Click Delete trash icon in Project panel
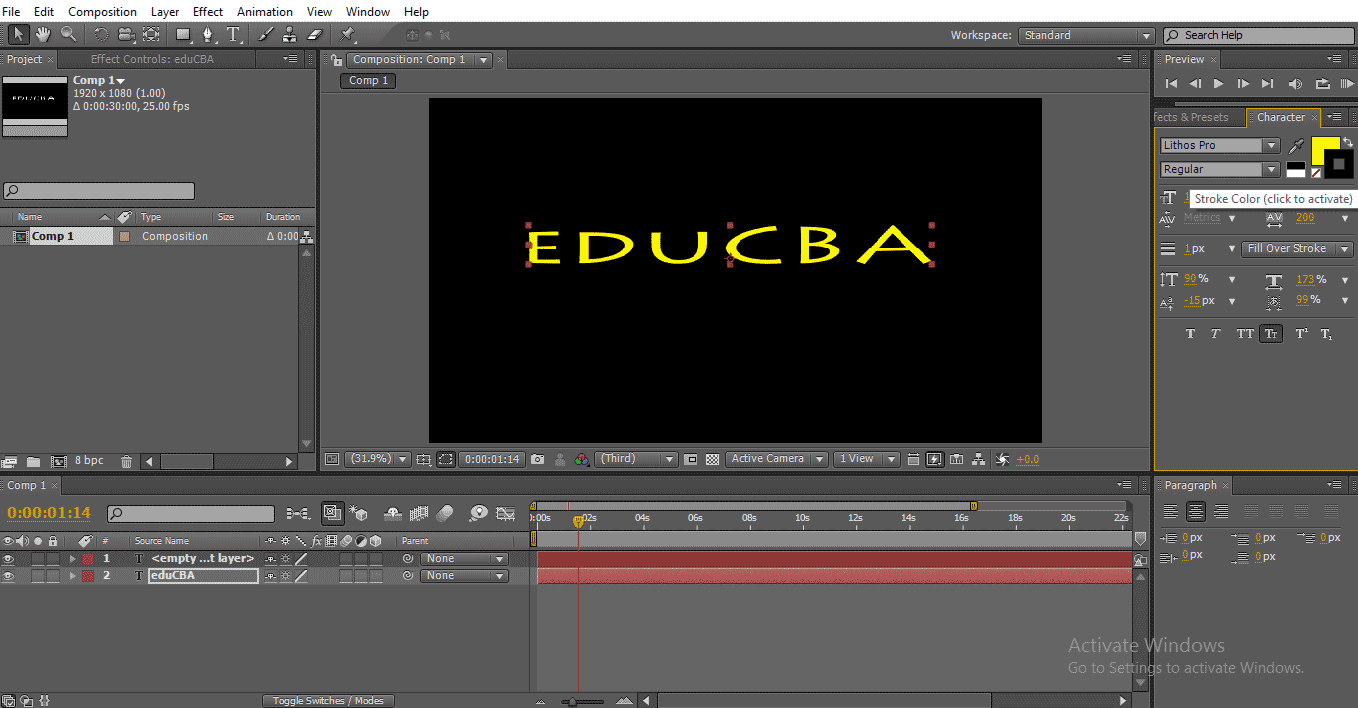Viewport: 1358px width, 708px height. tap(126, 461)
